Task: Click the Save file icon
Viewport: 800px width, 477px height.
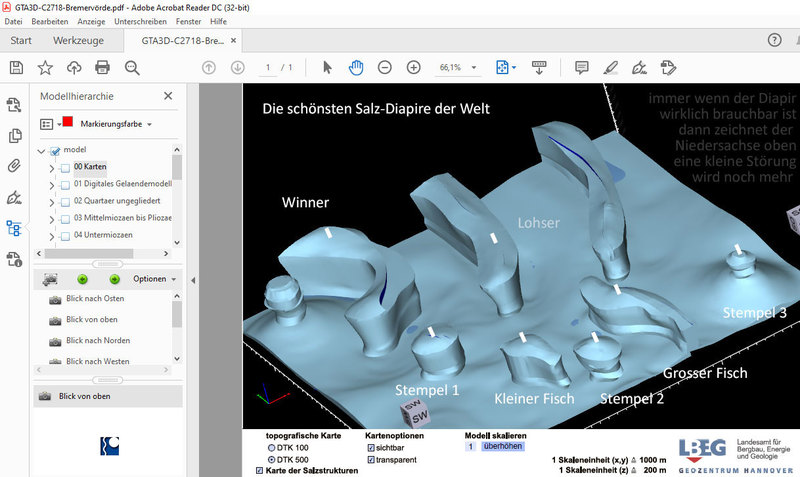Action: [x=16, y=67]
